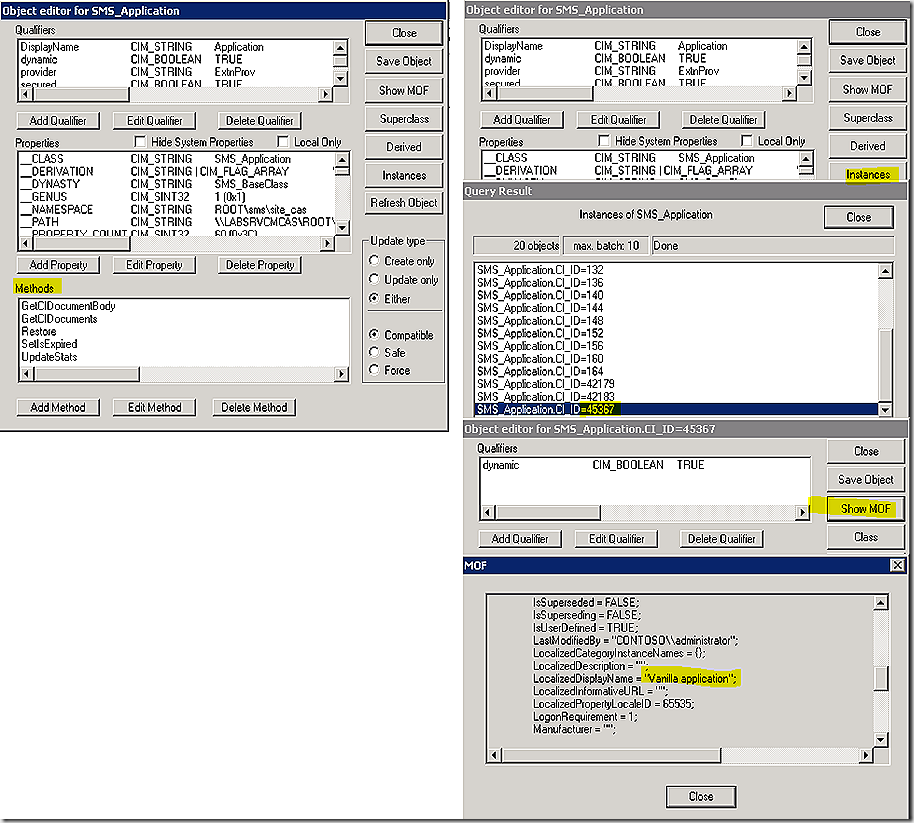Screen dimensions: 914x823
Task: Click left Qualifiers list scroll up arrow
Action: click(340, 47)
